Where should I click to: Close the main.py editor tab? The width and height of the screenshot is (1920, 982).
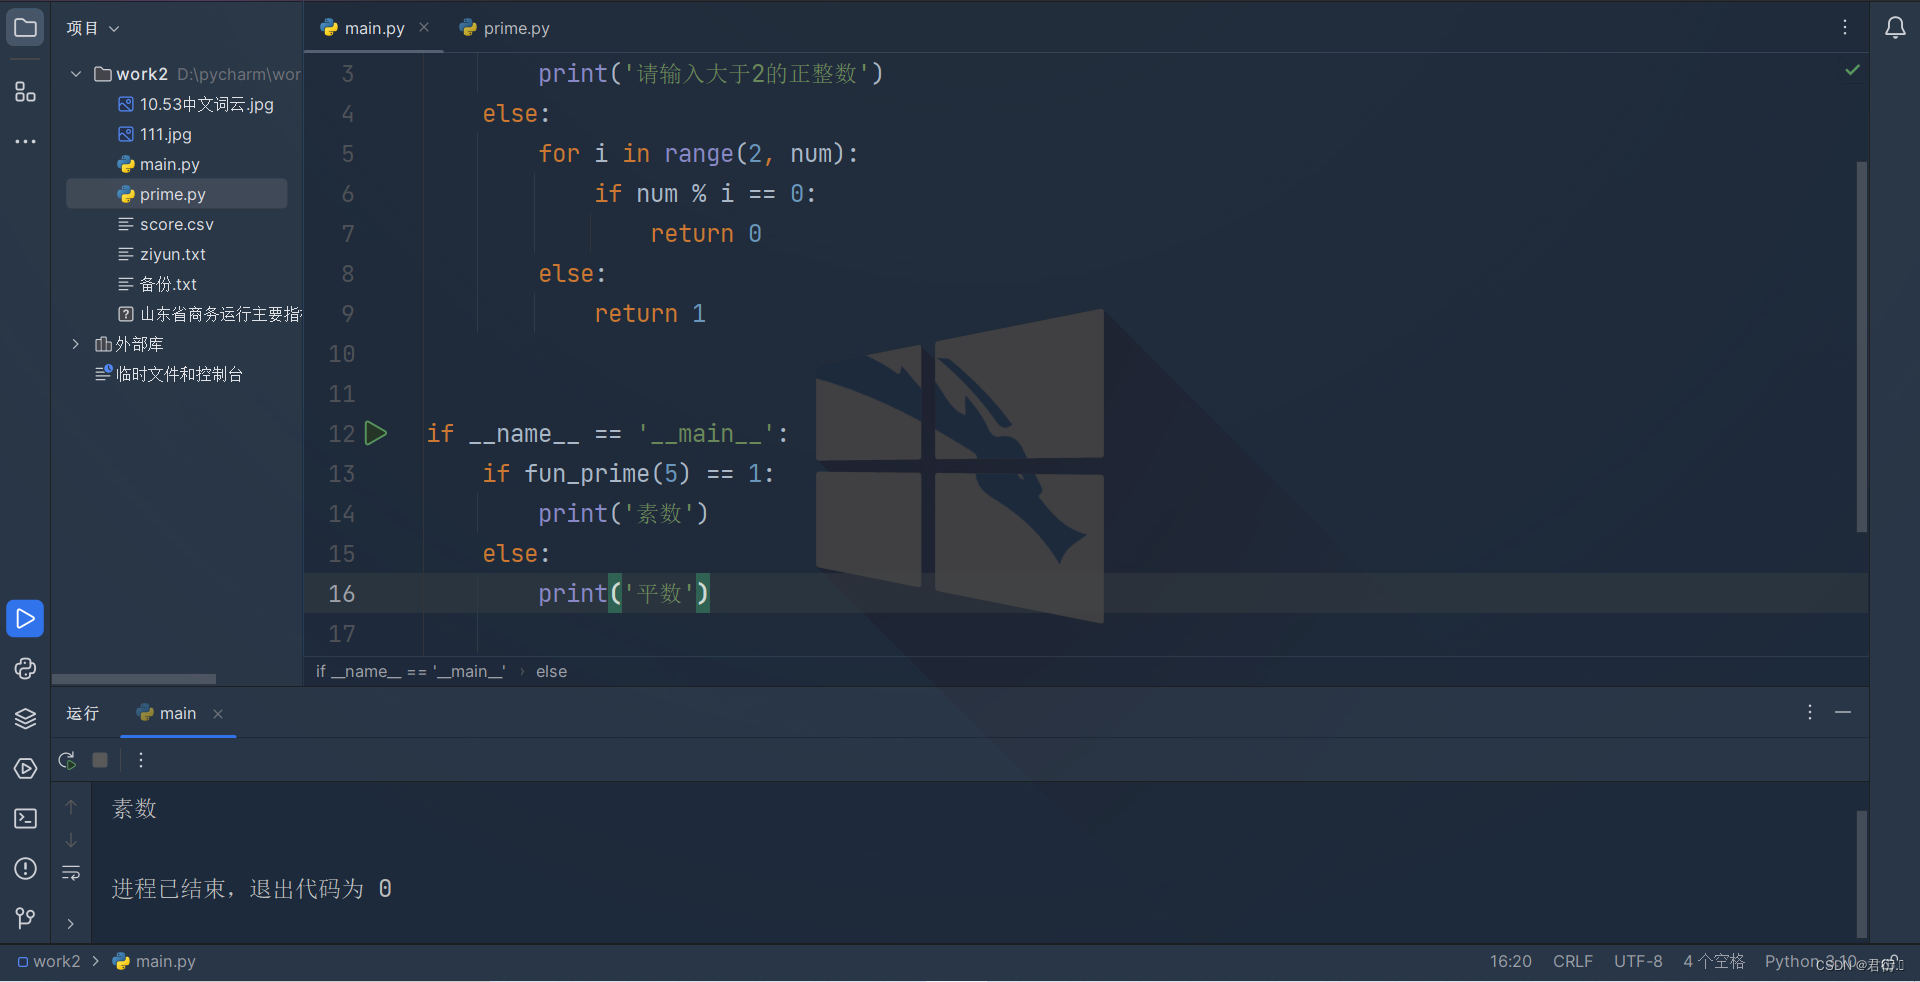point(424,27)
